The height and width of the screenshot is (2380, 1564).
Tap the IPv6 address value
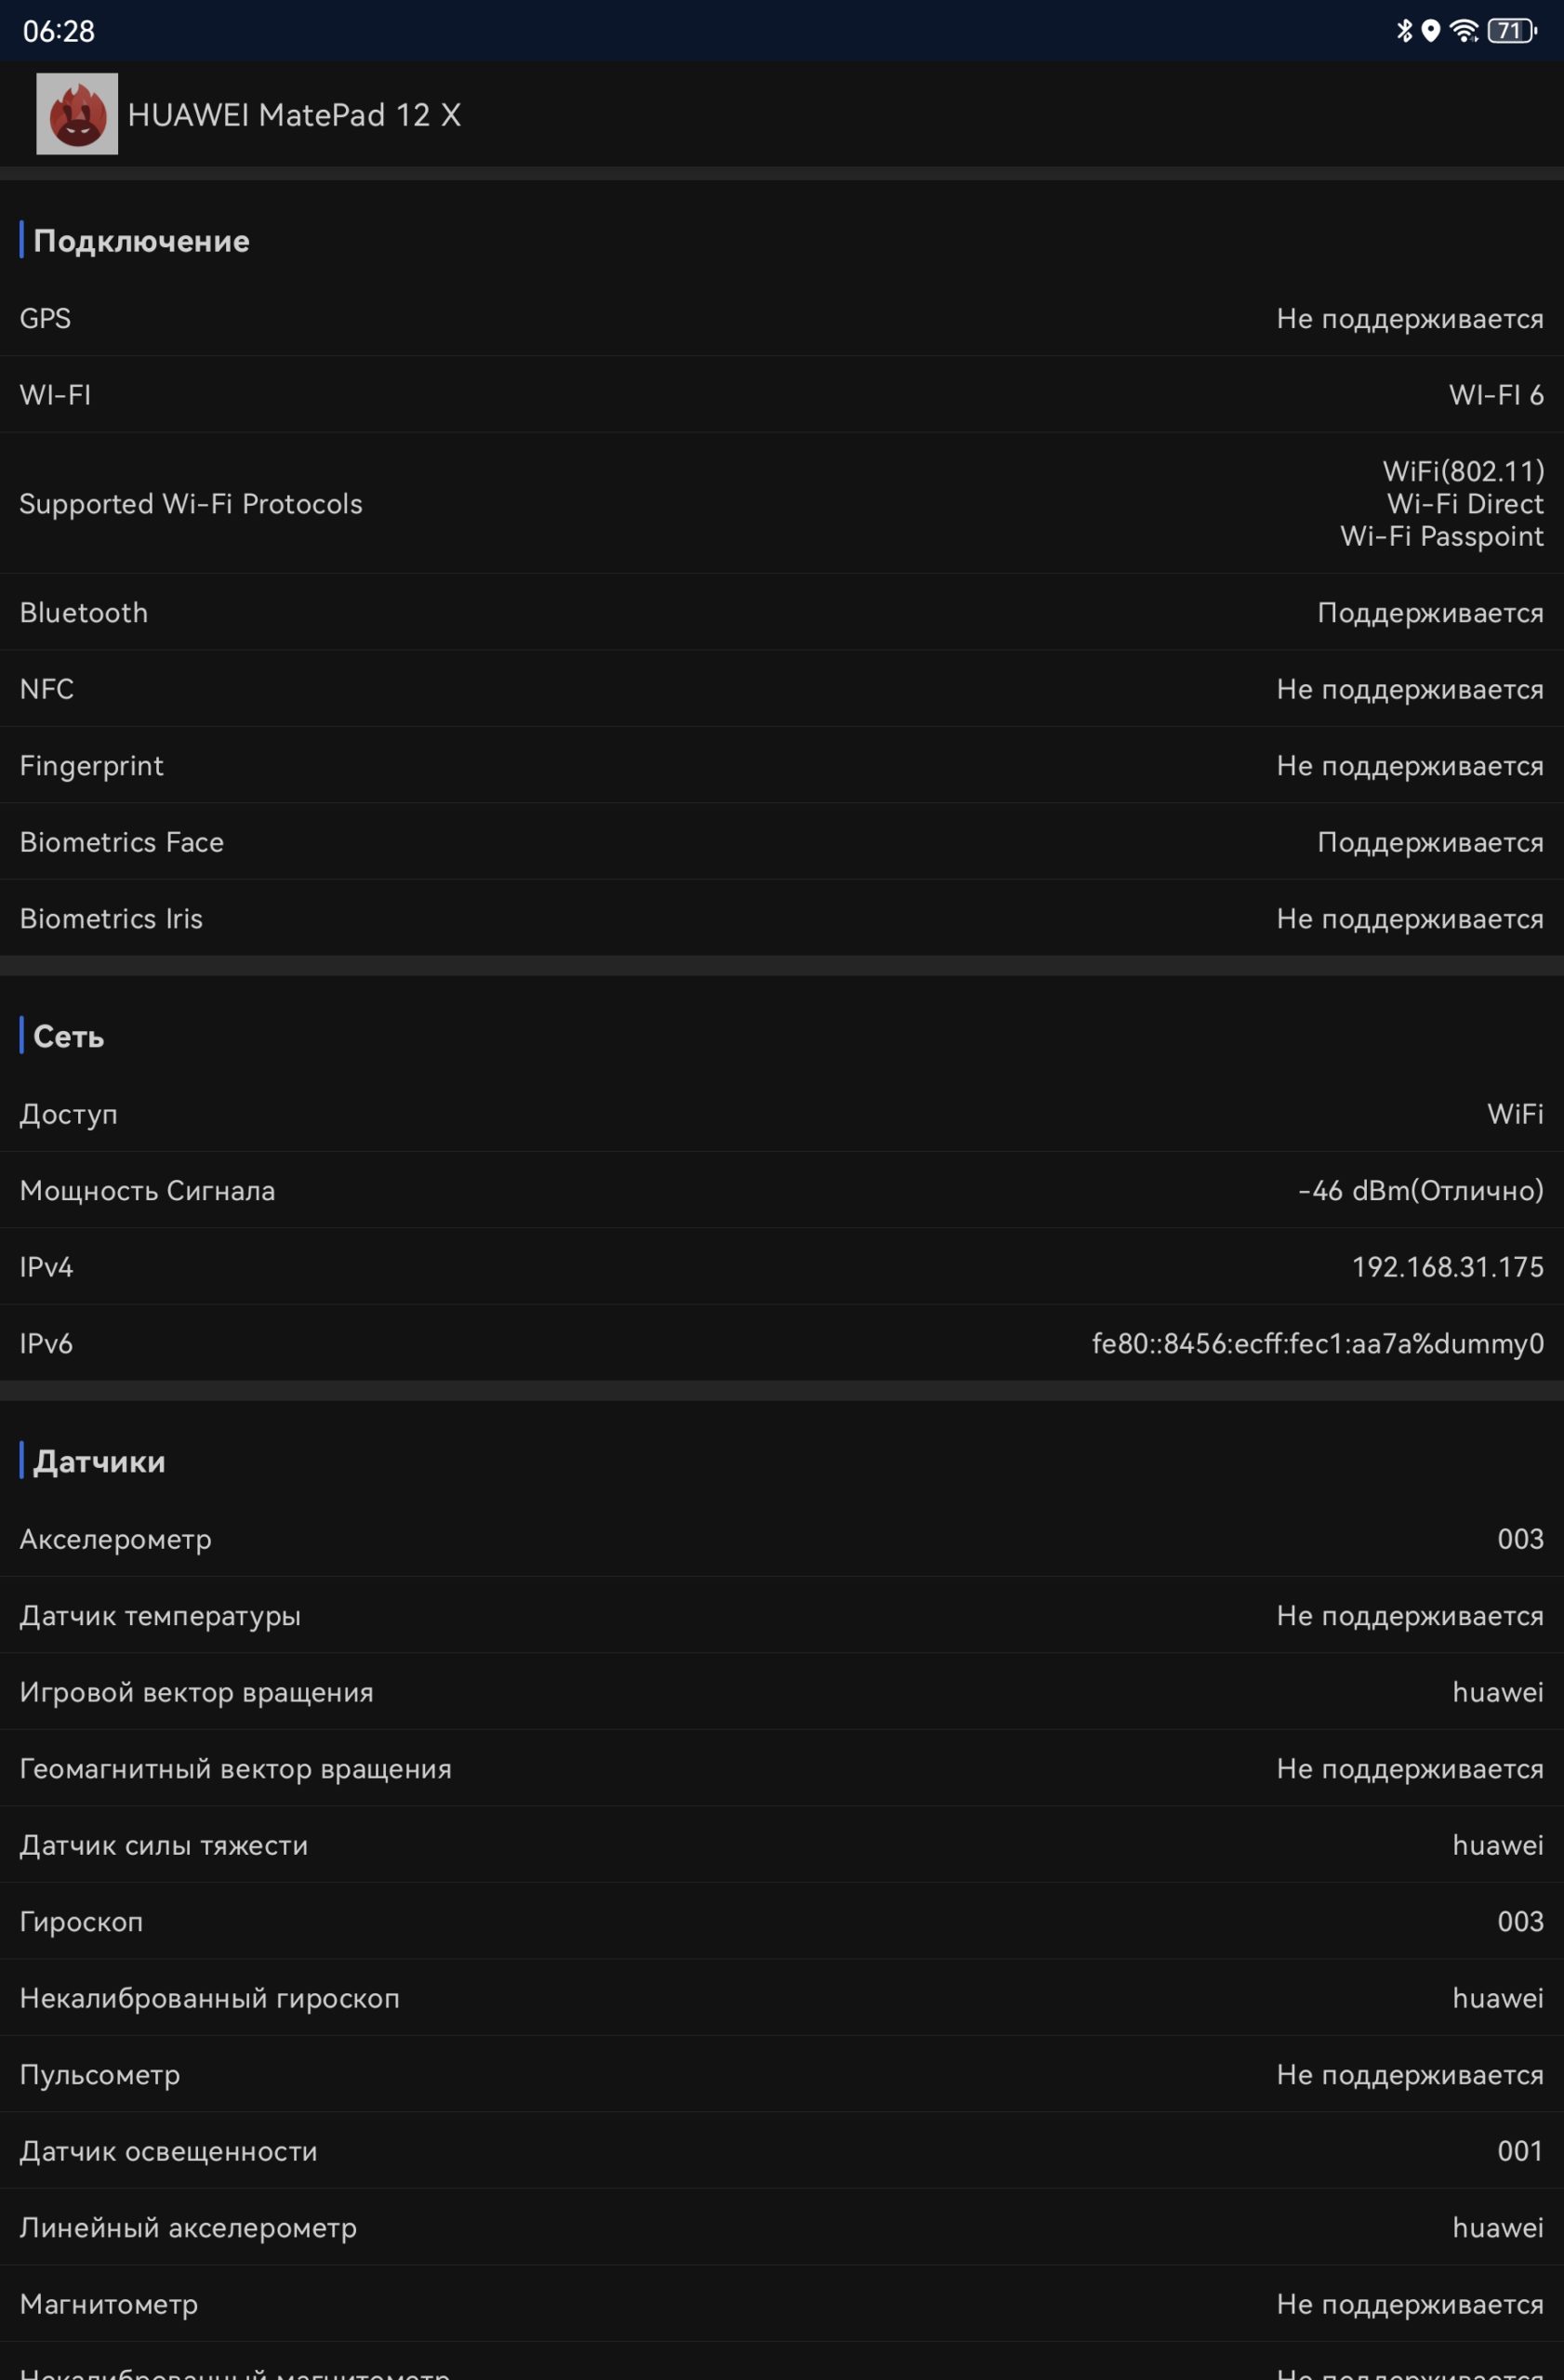point(1318,1343)
